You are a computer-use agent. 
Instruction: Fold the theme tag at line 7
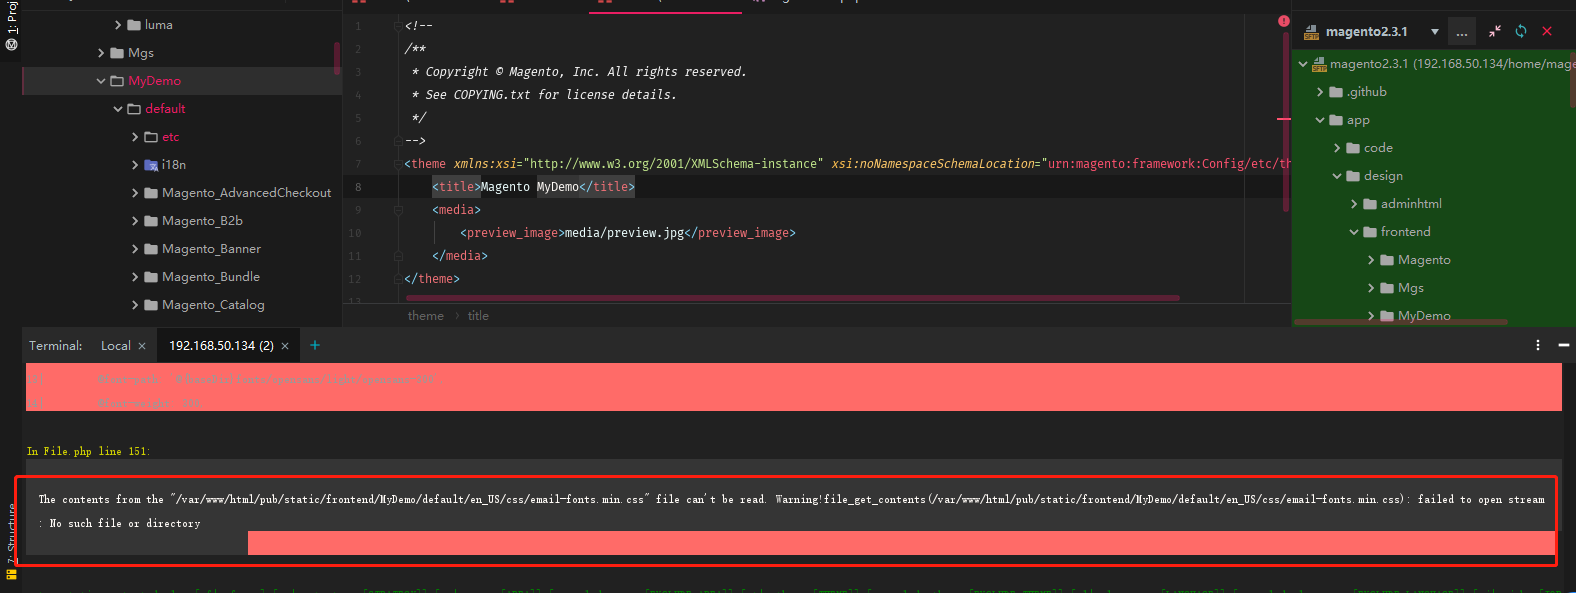pyautogui.click(x=398, y=164)
